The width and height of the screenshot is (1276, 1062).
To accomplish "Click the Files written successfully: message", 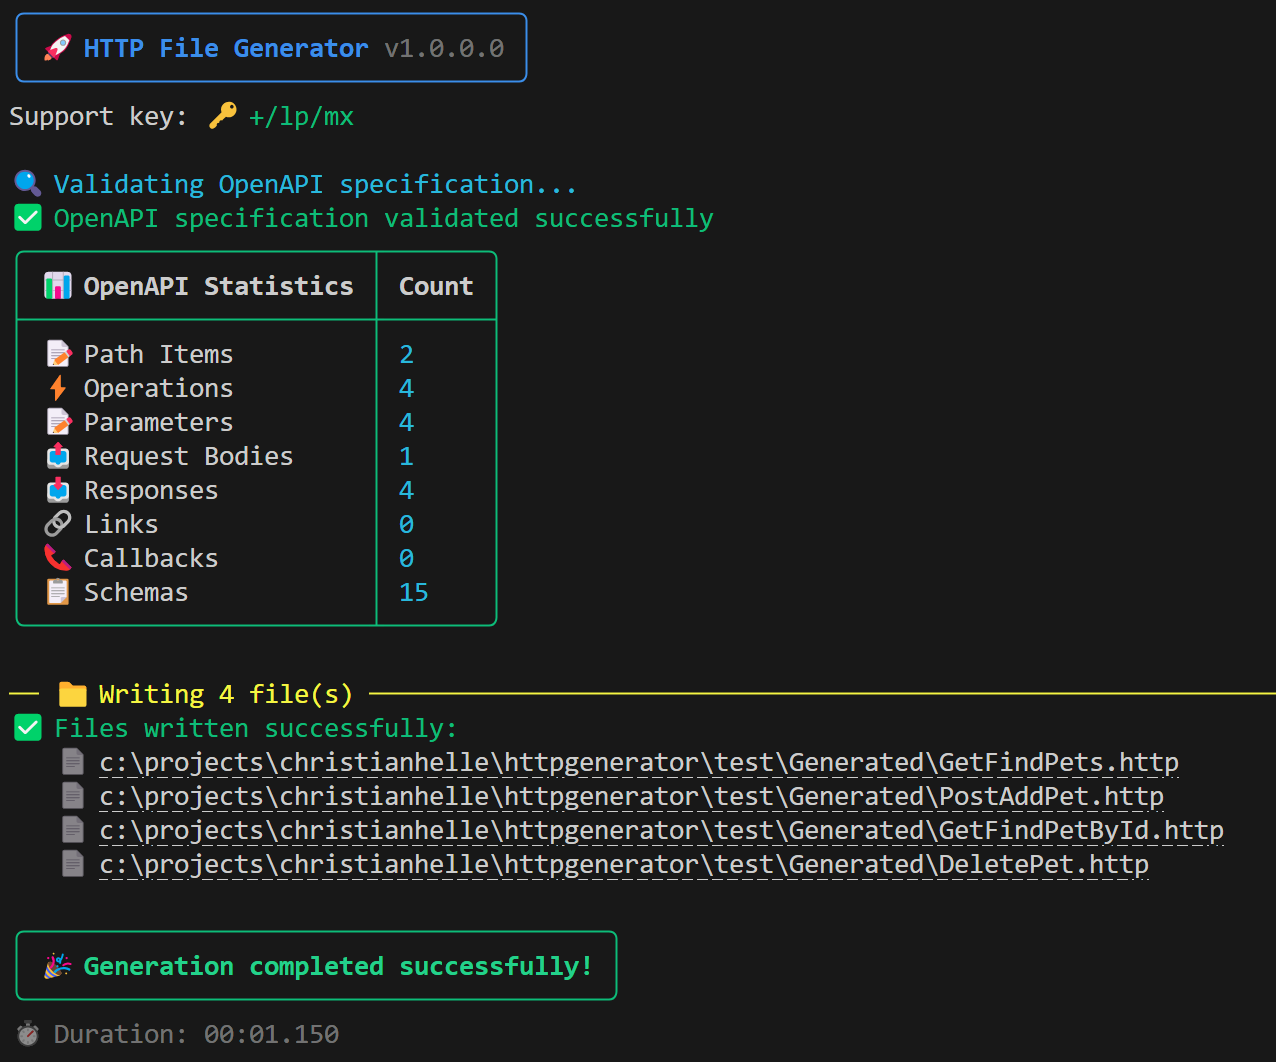I will (255, 728).
